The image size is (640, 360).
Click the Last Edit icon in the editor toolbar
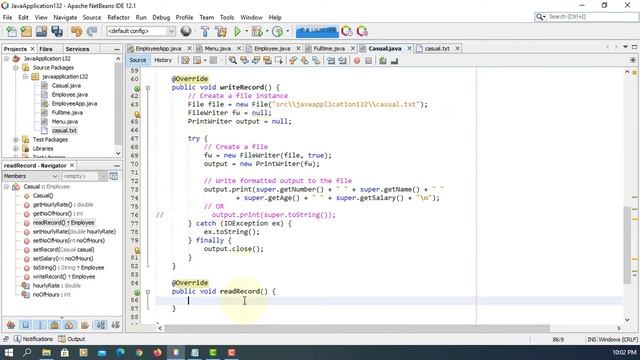pyautogui.click(x=185, y=60)
